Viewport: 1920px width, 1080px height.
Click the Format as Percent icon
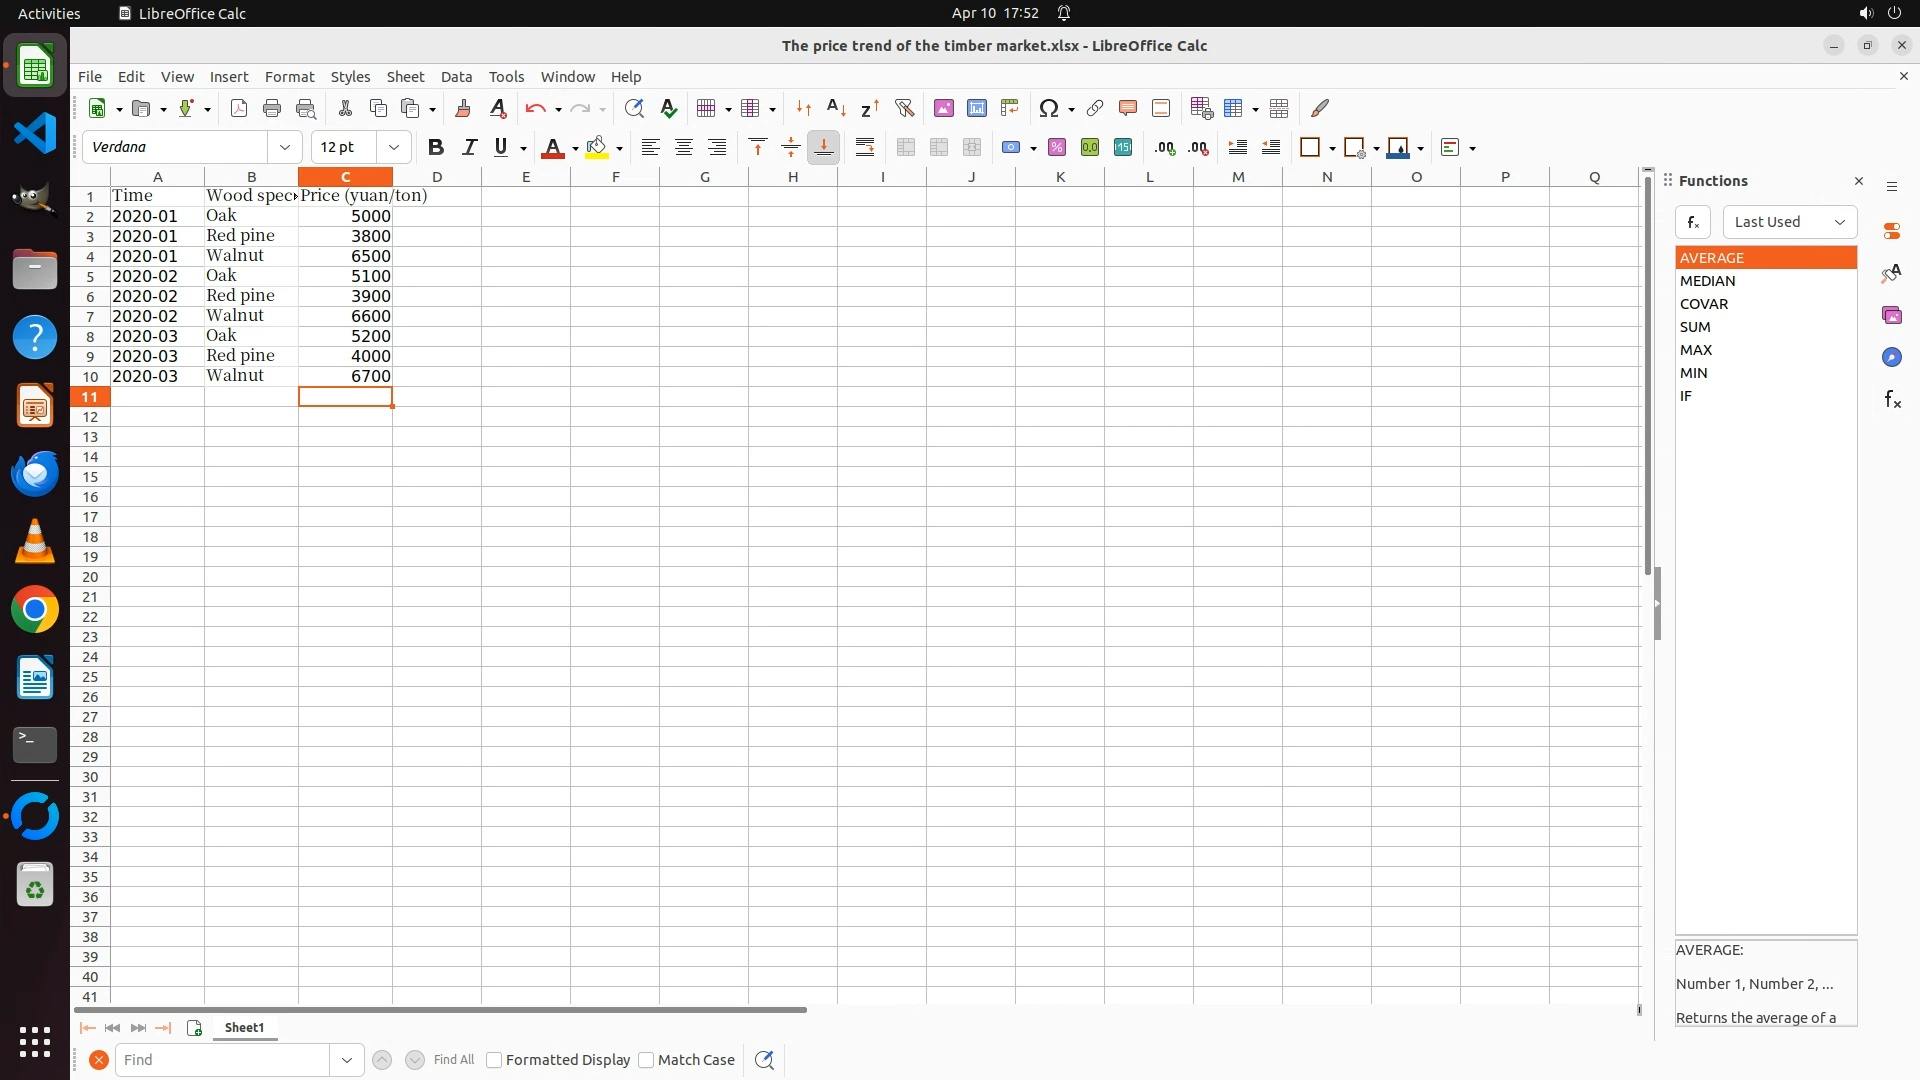1057,147
